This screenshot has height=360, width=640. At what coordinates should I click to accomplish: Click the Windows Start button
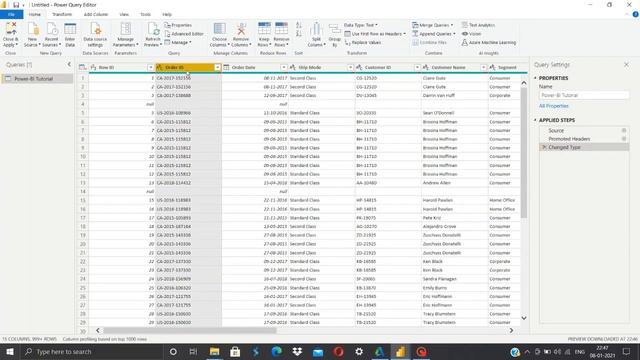[10, 351]
